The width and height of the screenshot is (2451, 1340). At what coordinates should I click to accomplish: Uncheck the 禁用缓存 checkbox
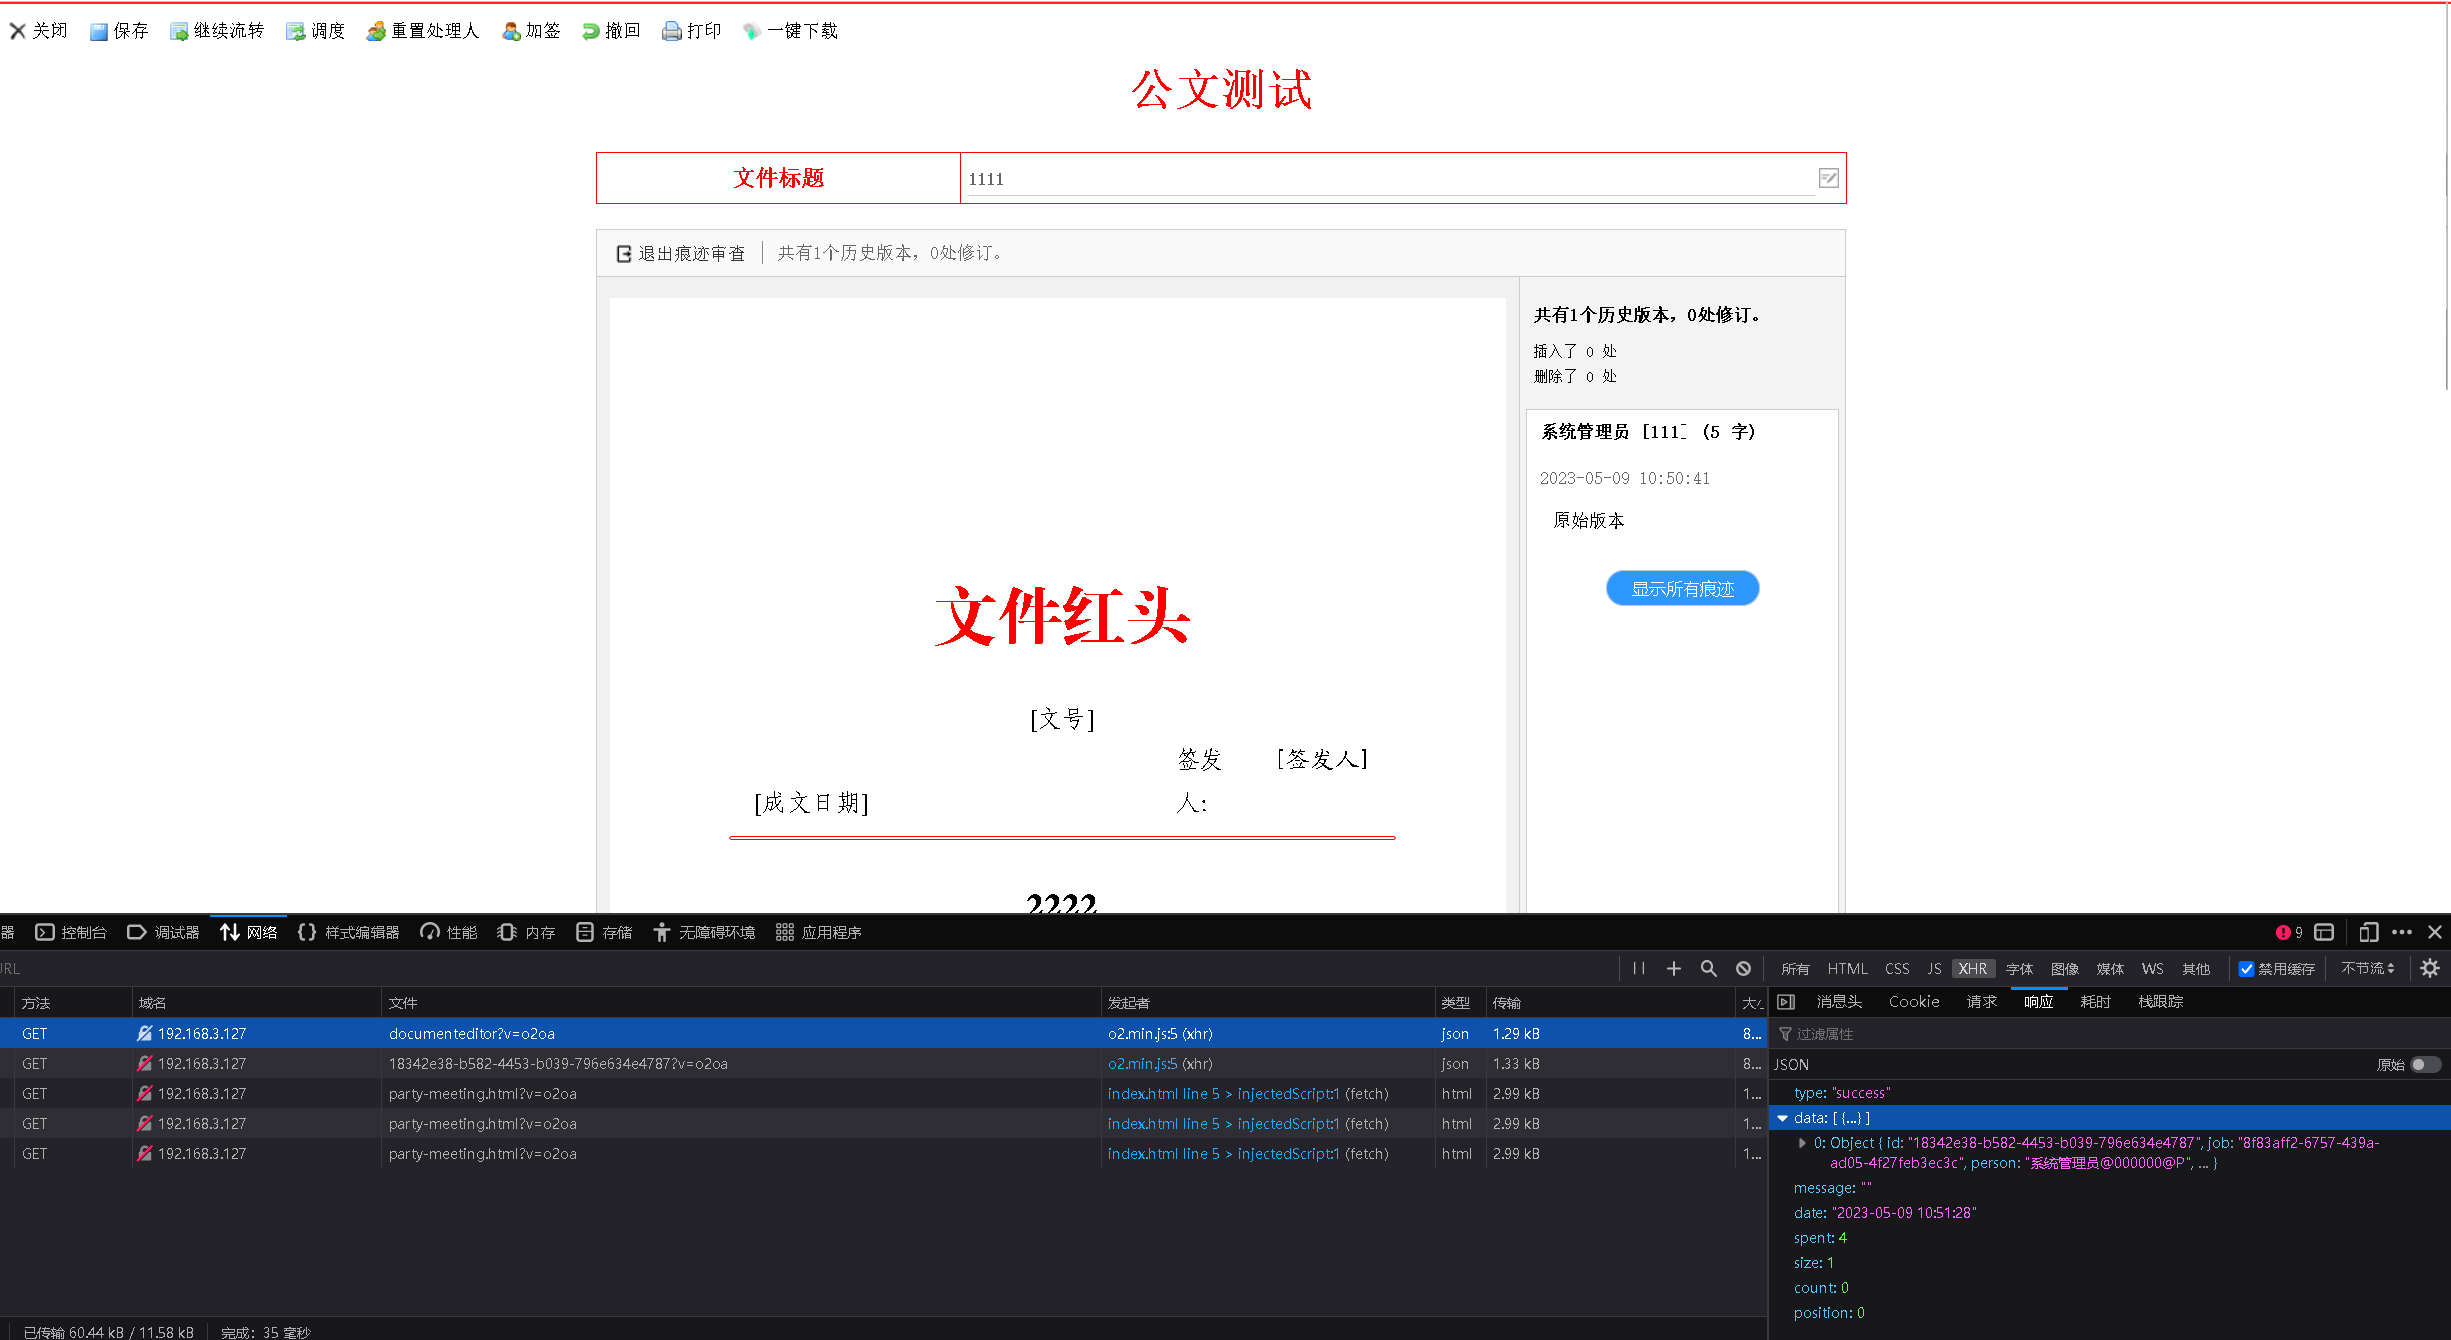pyautogui.click(x=2246, y=968)
